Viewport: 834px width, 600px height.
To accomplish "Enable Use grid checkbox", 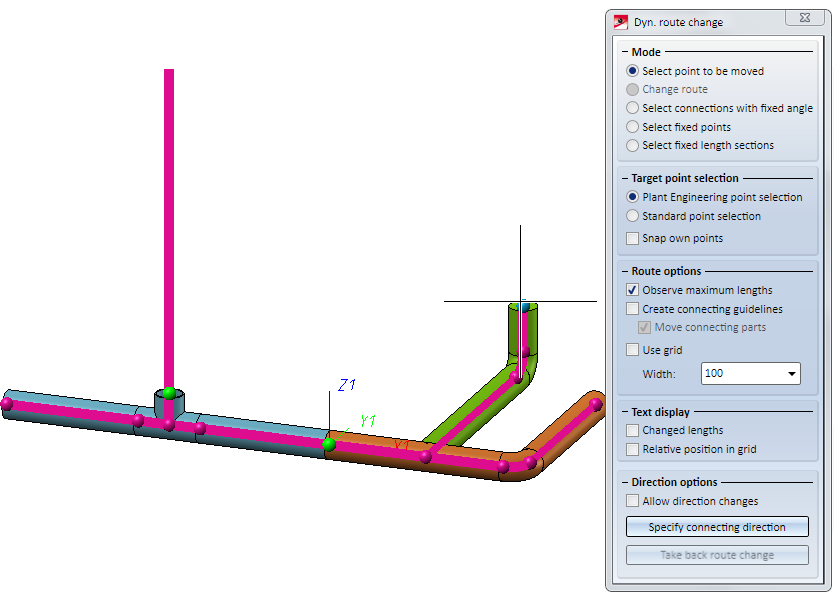I will 632,350.
